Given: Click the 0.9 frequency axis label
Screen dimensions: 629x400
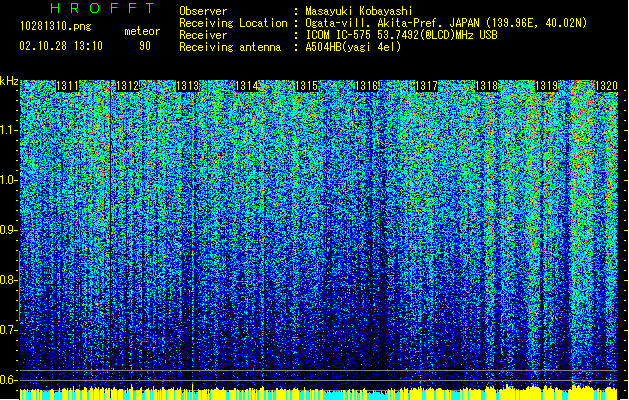Looking at the screenshot, I should pos(9,230).
